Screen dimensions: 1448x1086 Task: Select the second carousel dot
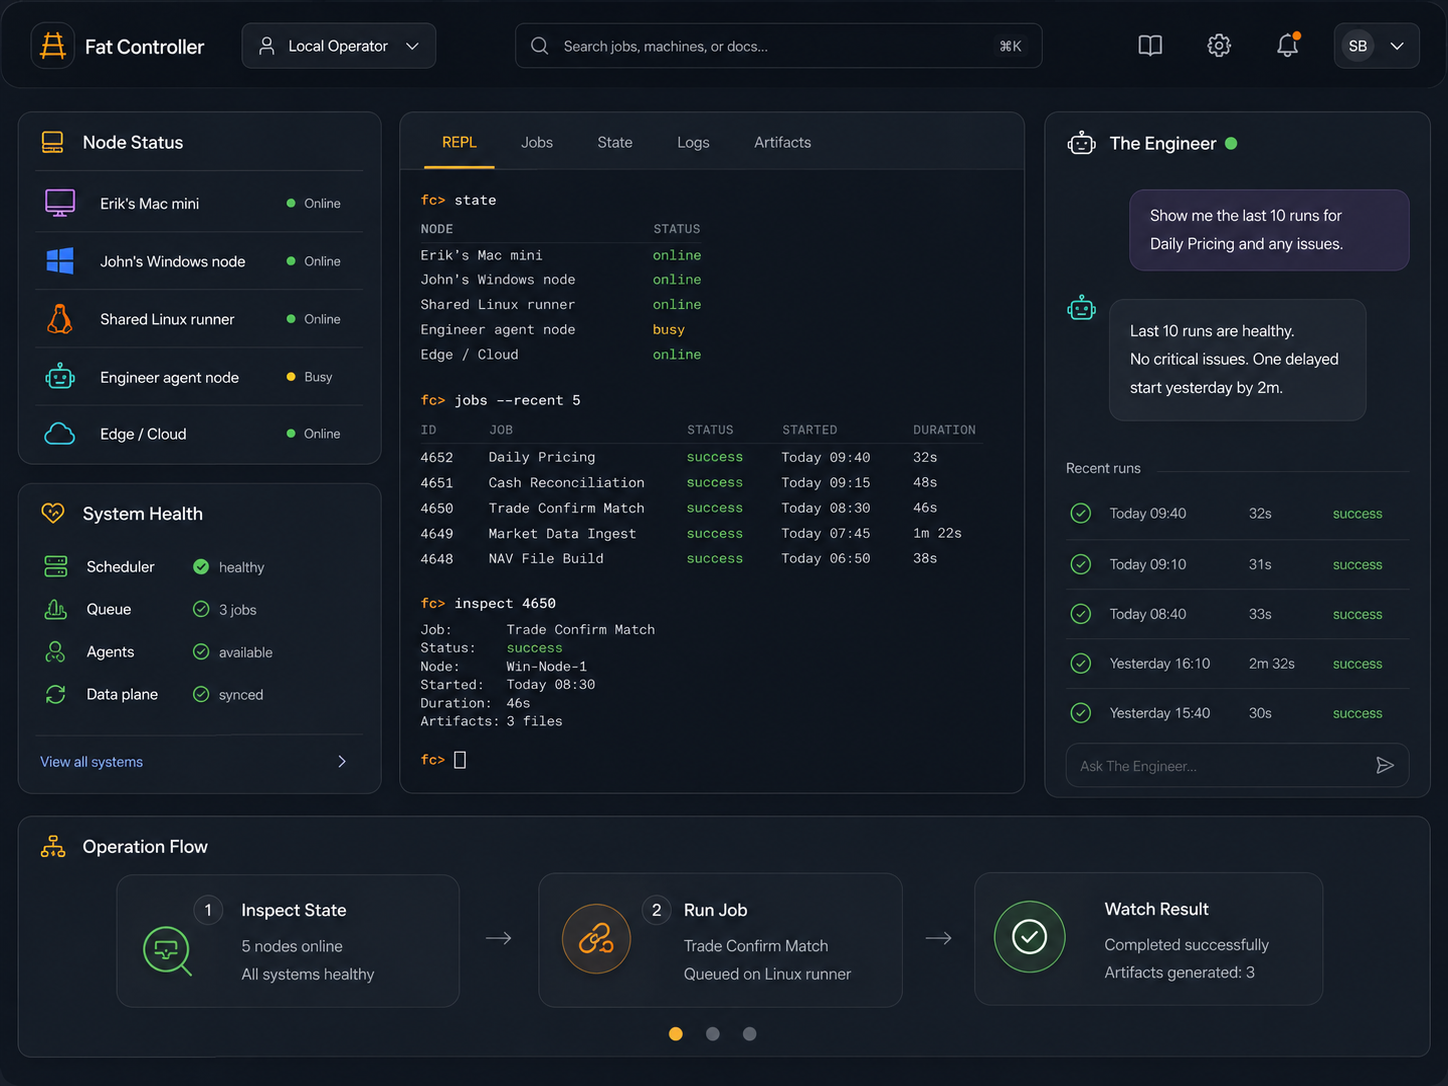tap(713, 1034)
